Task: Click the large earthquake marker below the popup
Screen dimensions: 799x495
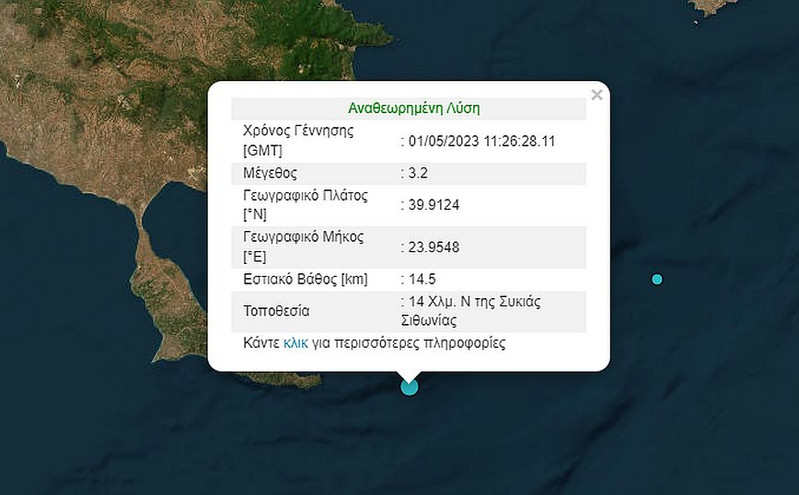Action: pos(409,386)
